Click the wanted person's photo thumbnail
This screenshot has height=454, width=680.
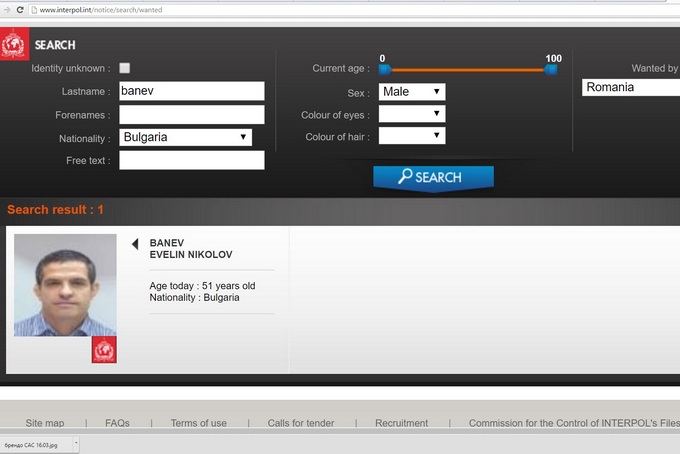tap(65, 285)
